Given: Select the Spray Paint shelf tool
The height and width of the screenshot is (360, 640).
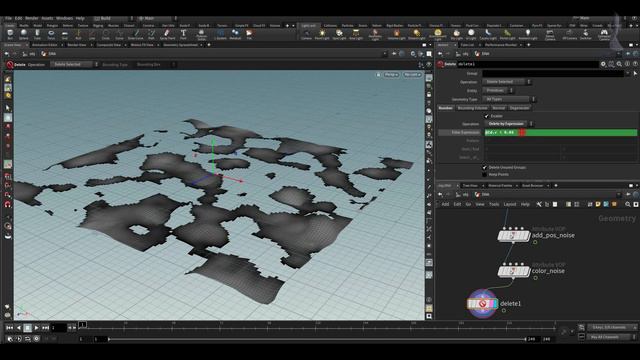Looking at the screenshot, I should click(167, 34).
